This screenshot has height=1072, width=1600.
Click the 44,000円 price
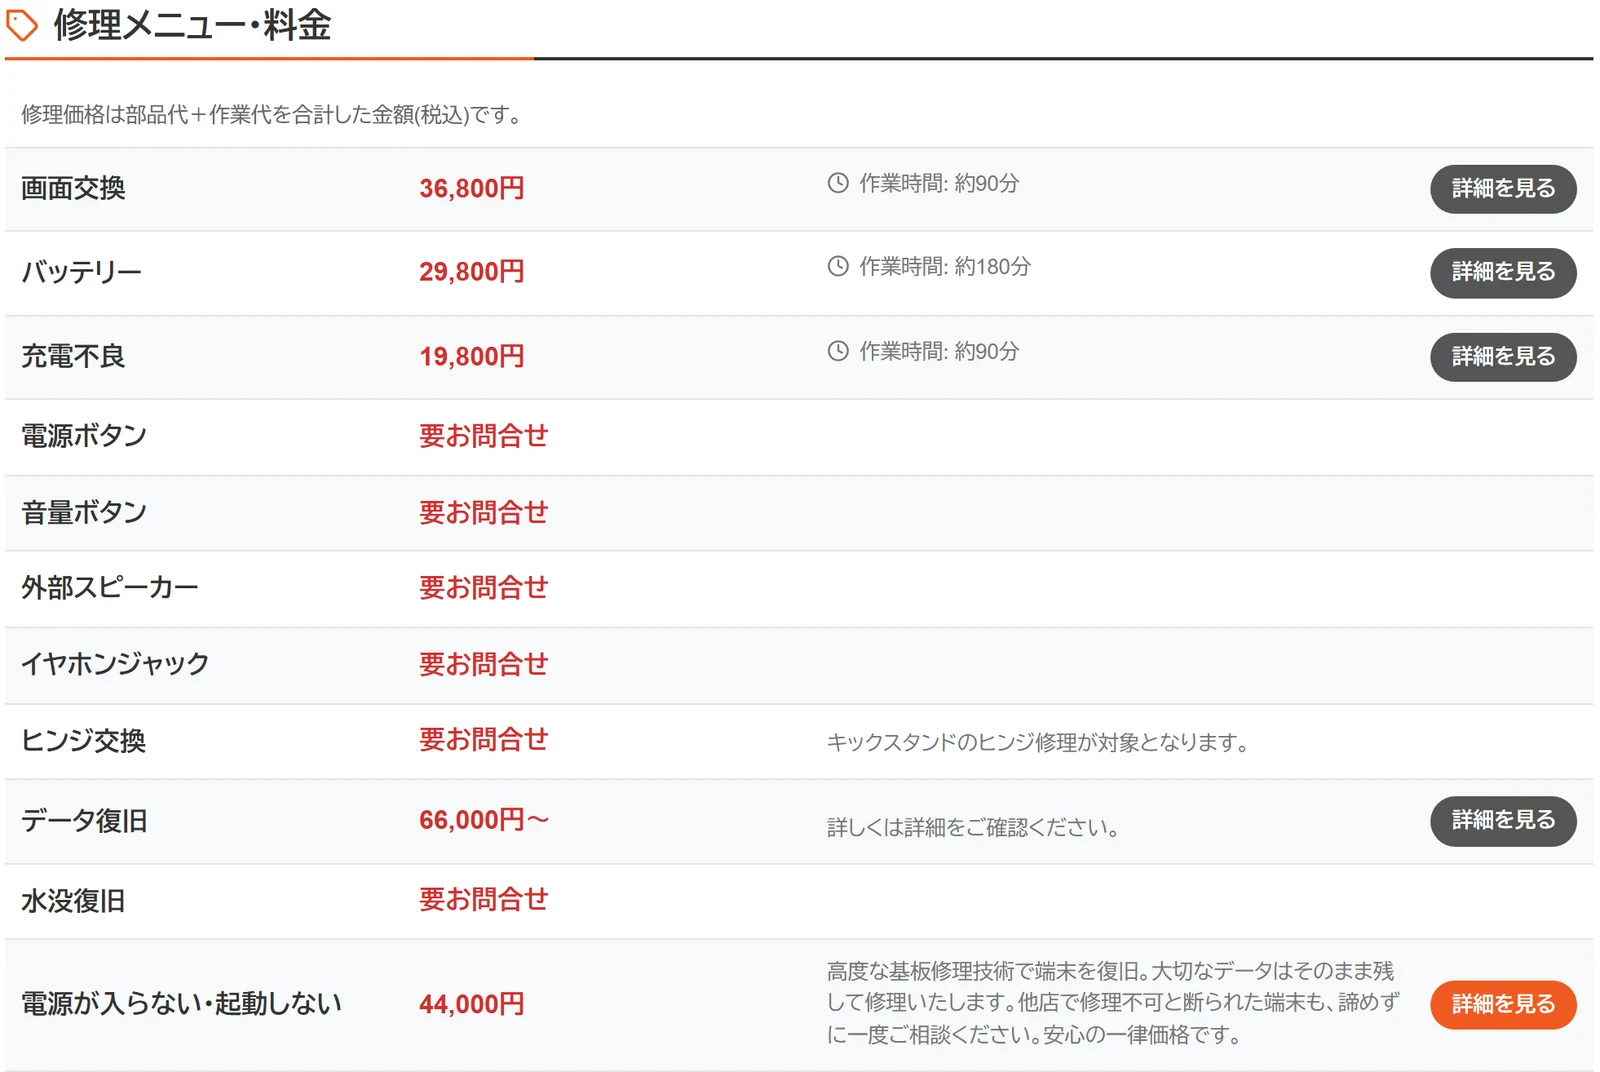(472, 1004)
